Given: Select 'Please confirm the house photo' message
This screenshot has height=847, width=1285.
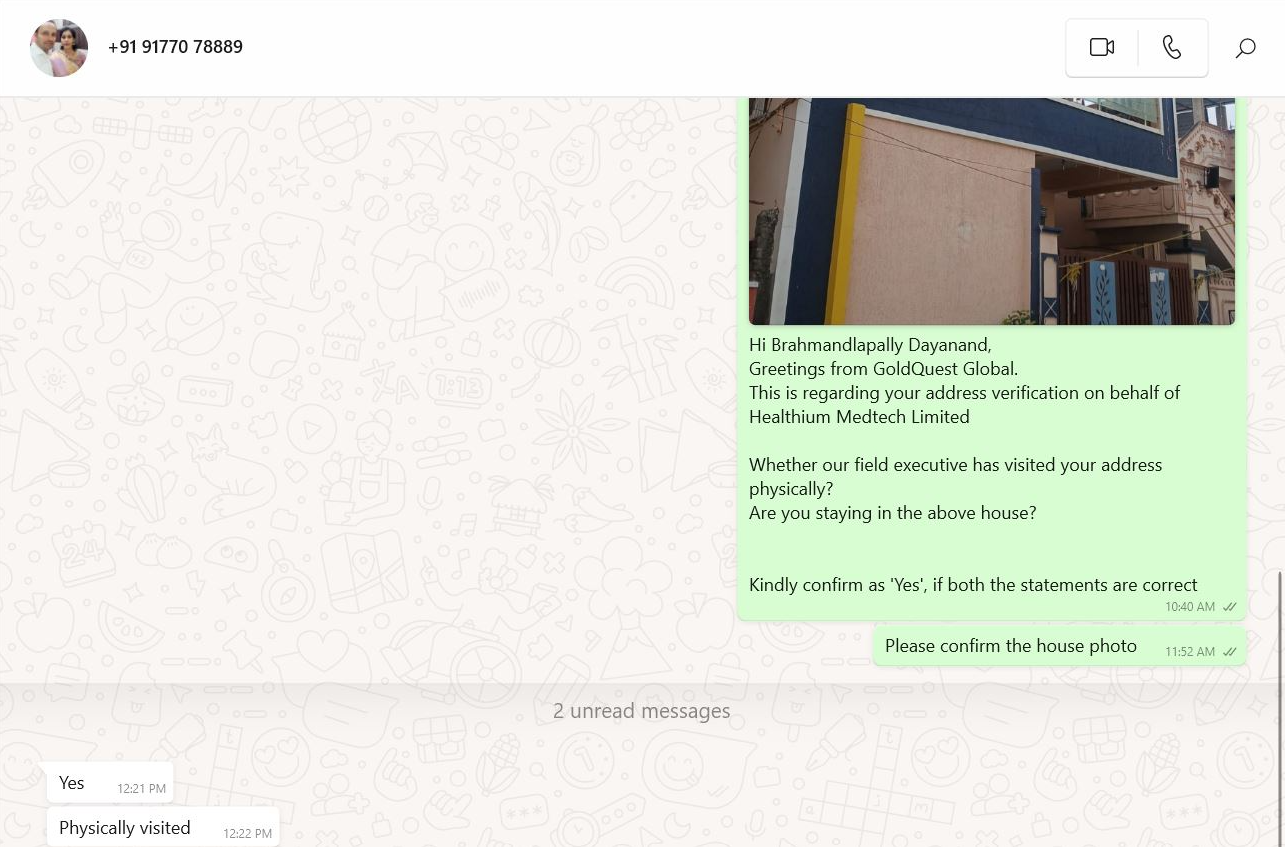Looking at the screenshot, I should click(x=1060, y=646).
